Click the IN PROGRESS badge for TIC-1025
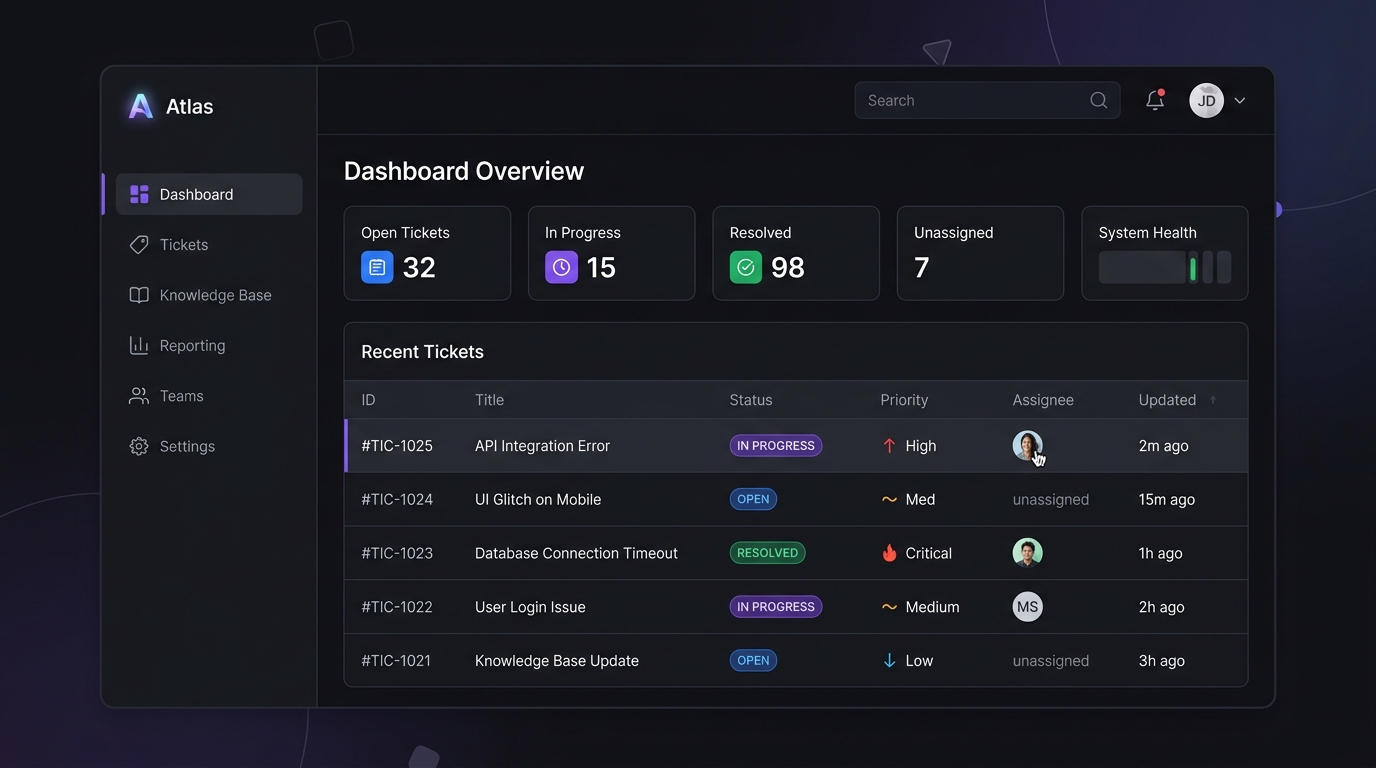 pyautogui.click(x=776, y=446)
